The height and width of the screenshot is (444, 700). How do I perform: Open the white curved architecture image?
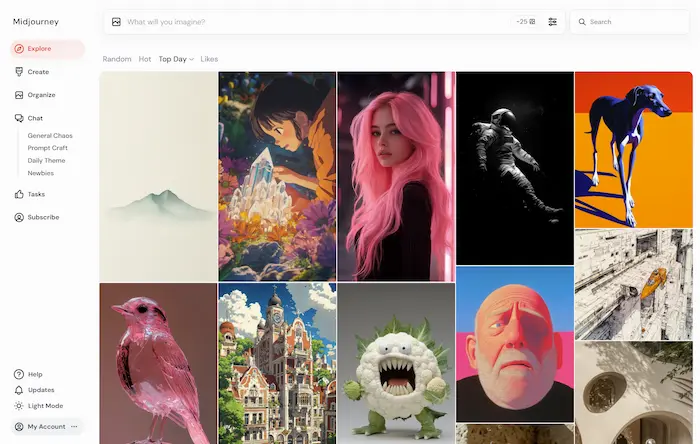tap(633, 393)
